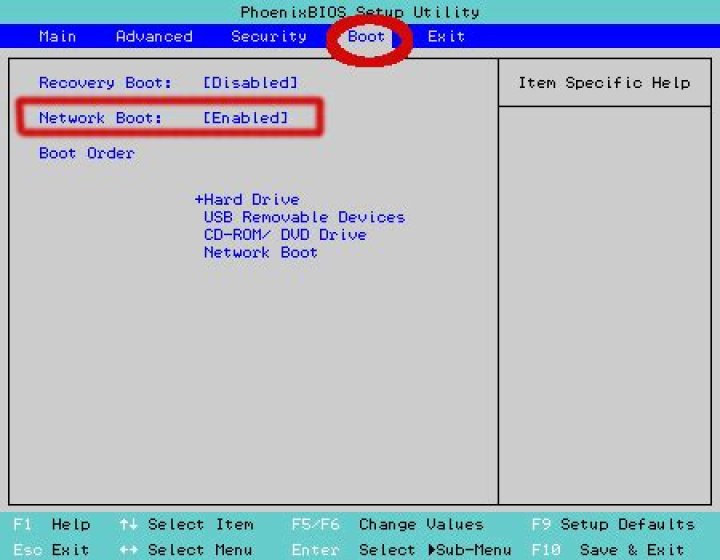This screenshot has width=720, height=560.
Task: Select CD-ROM/ DVD Drive boot entry
Action: (x=285, y=235)
